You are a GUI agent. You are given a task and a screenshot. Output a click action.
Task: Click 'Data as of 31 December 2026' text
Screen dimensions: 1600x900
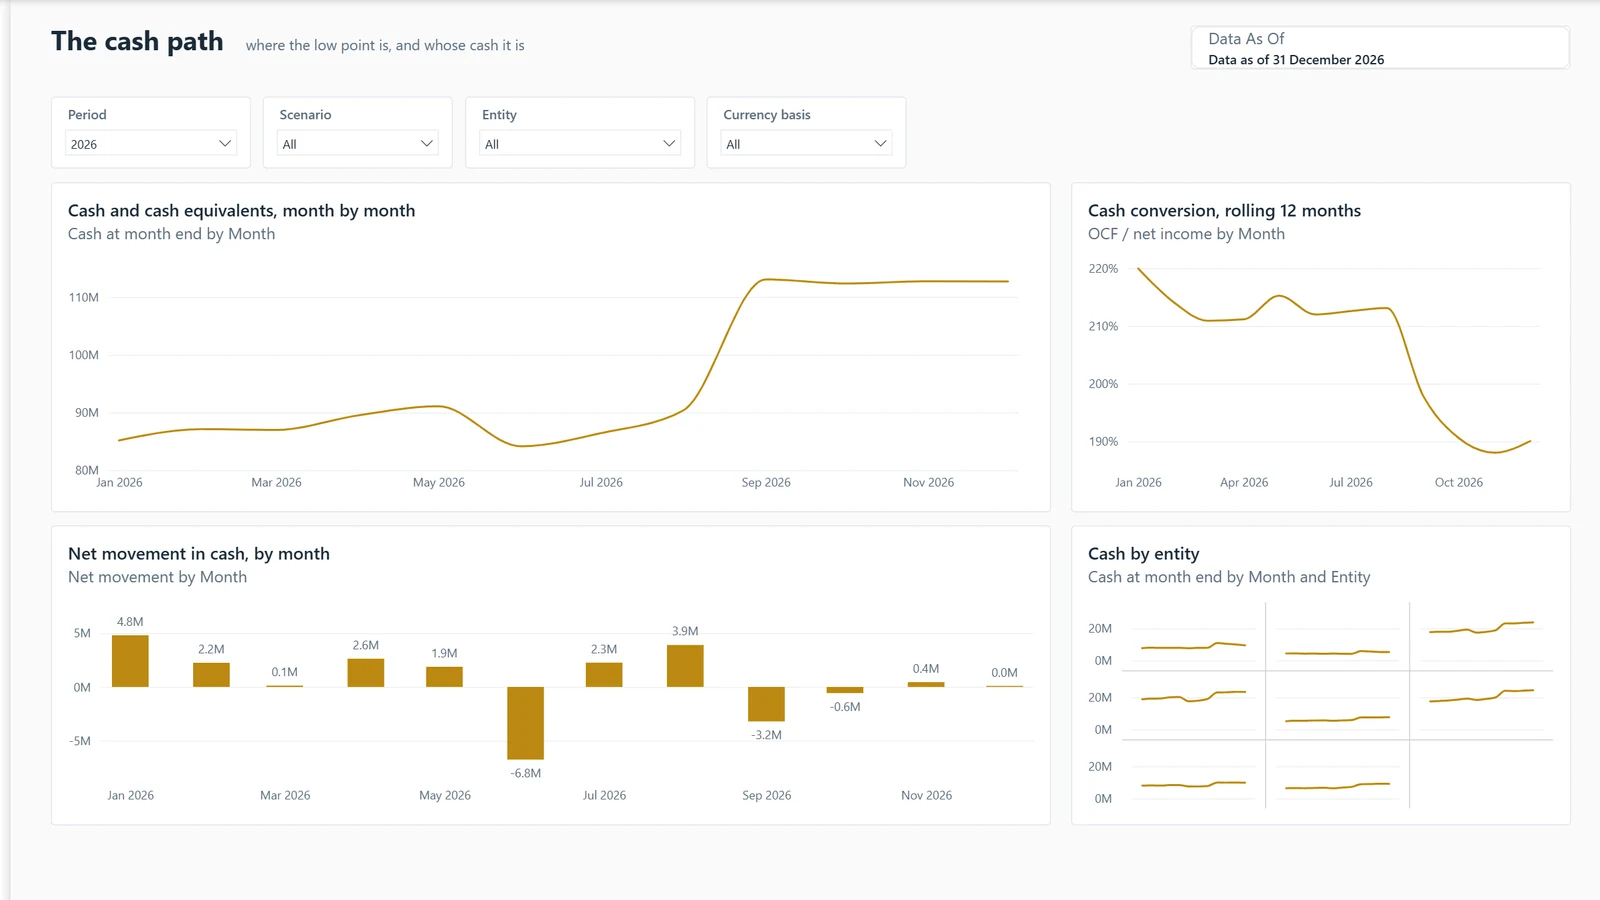coord(1296,60)
